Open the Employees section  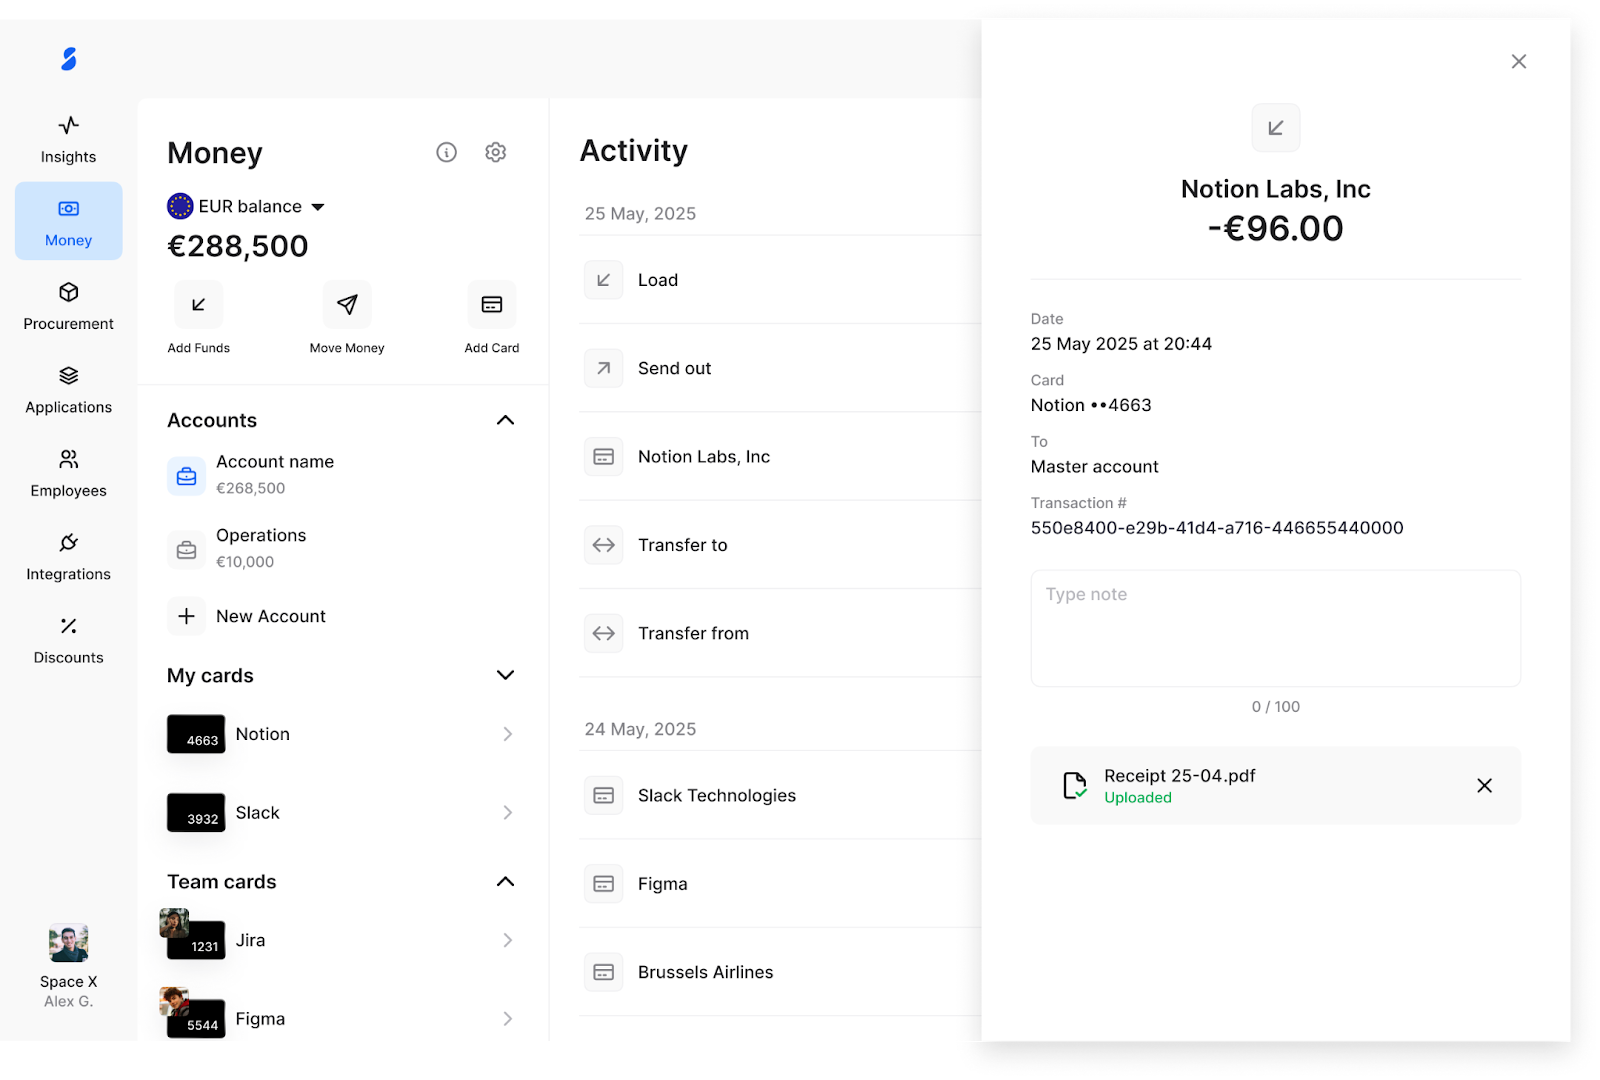pyautogui.click(x=69, y=472)
